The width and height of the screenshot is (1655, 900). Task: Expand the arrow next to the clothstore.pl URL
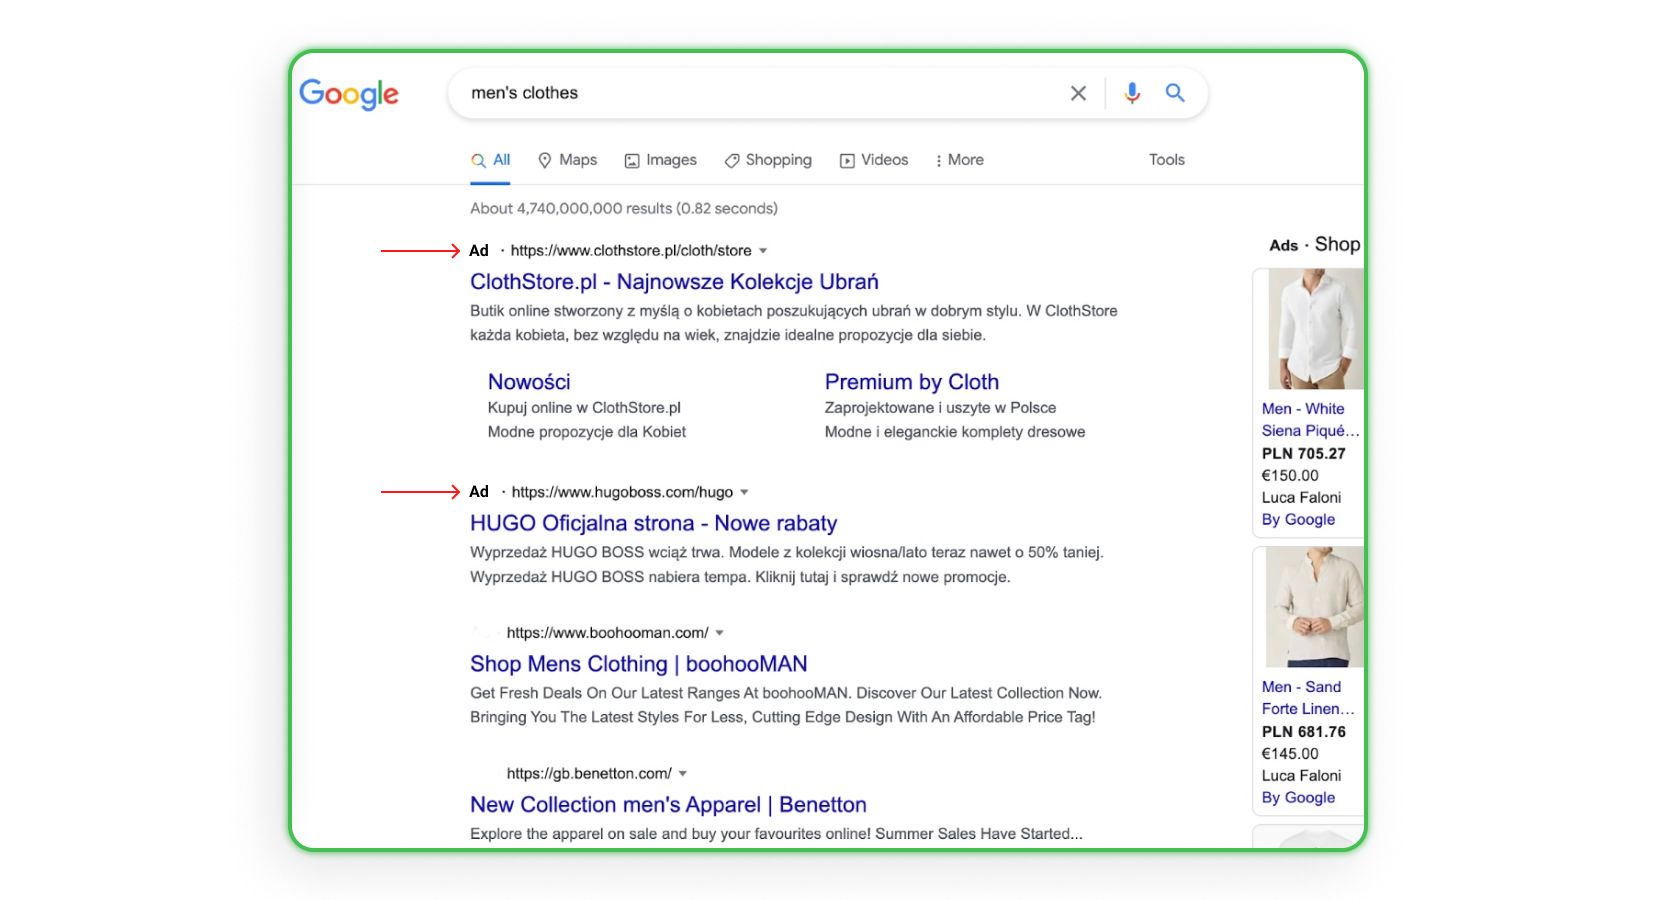[763, 251]
